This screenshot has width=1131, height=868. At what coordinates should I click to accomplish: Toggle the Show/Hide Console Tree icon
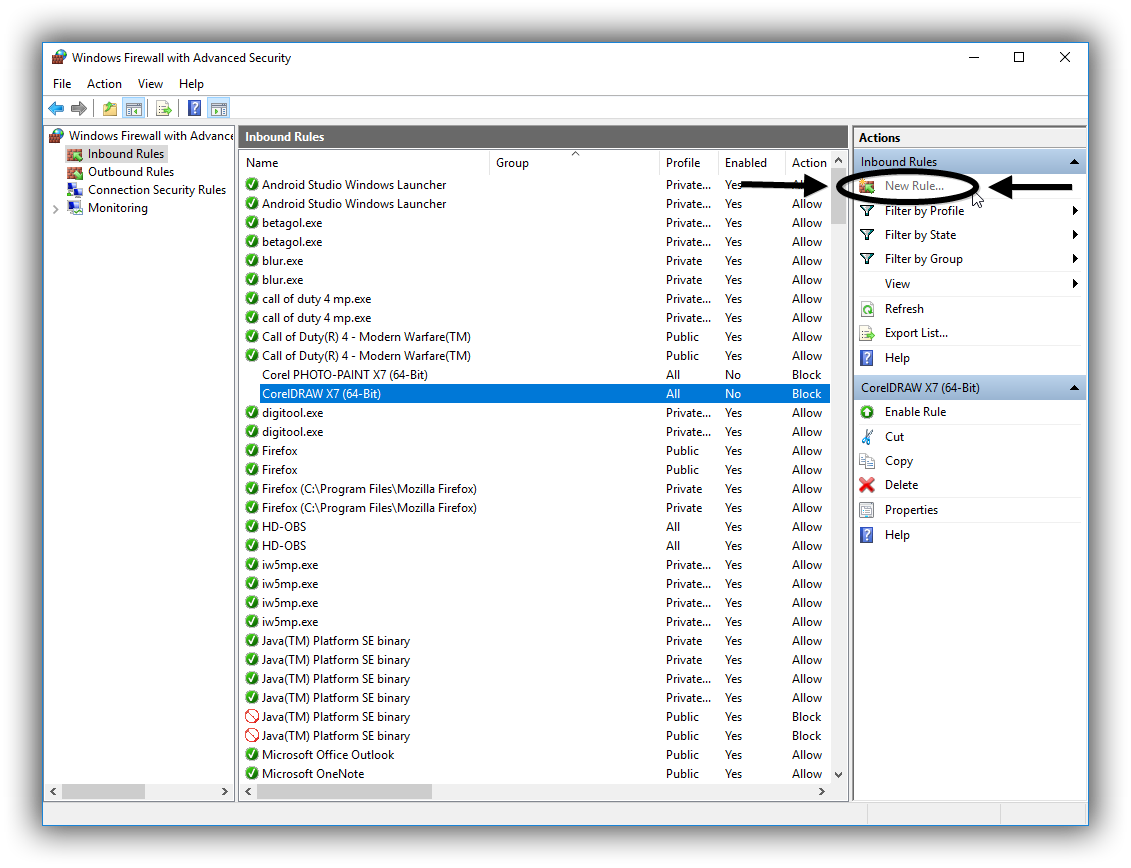click(x=133, y=109)
